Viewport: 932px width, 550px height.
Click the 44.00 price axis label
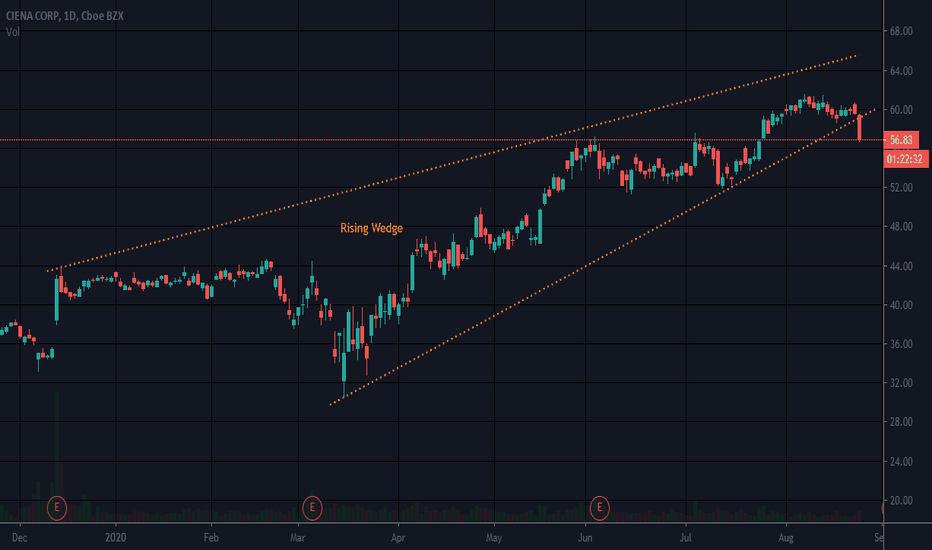click(x=901, y=266)
